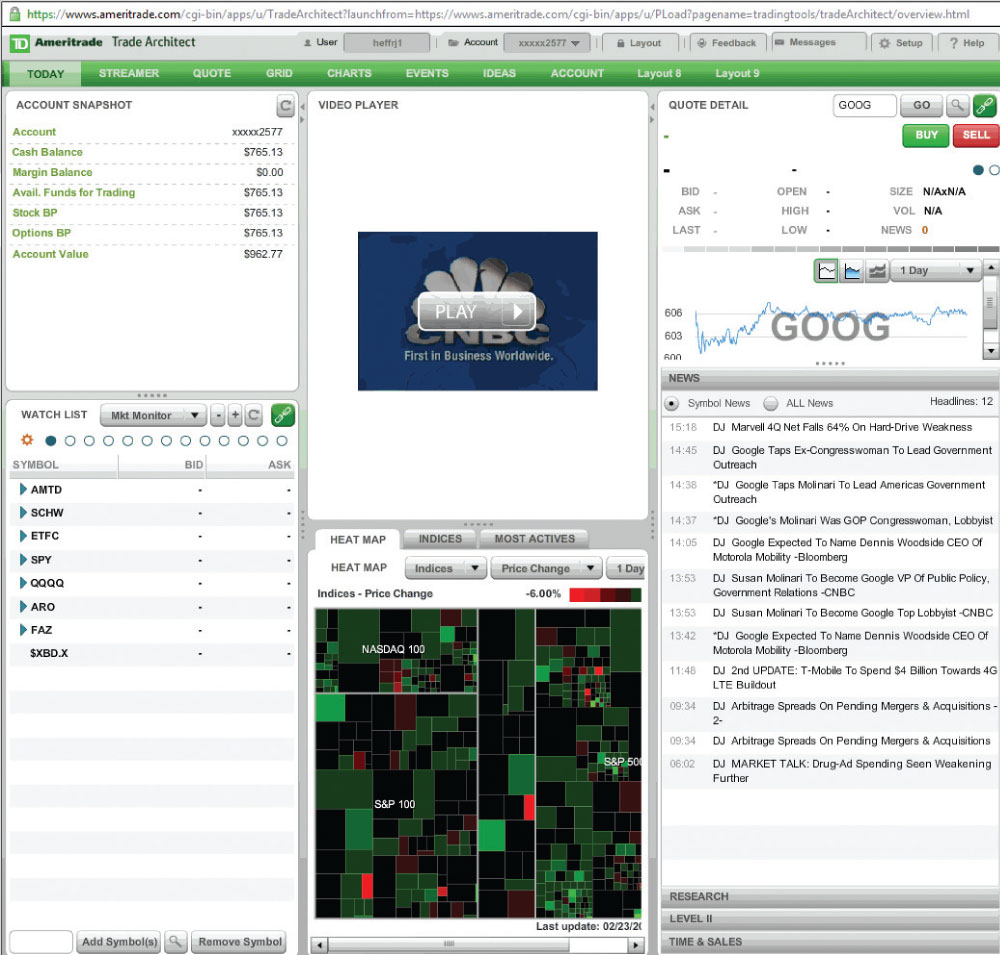Refresh the Watch List
Viewport: 1000px width, 955px height.
[253, 416]
